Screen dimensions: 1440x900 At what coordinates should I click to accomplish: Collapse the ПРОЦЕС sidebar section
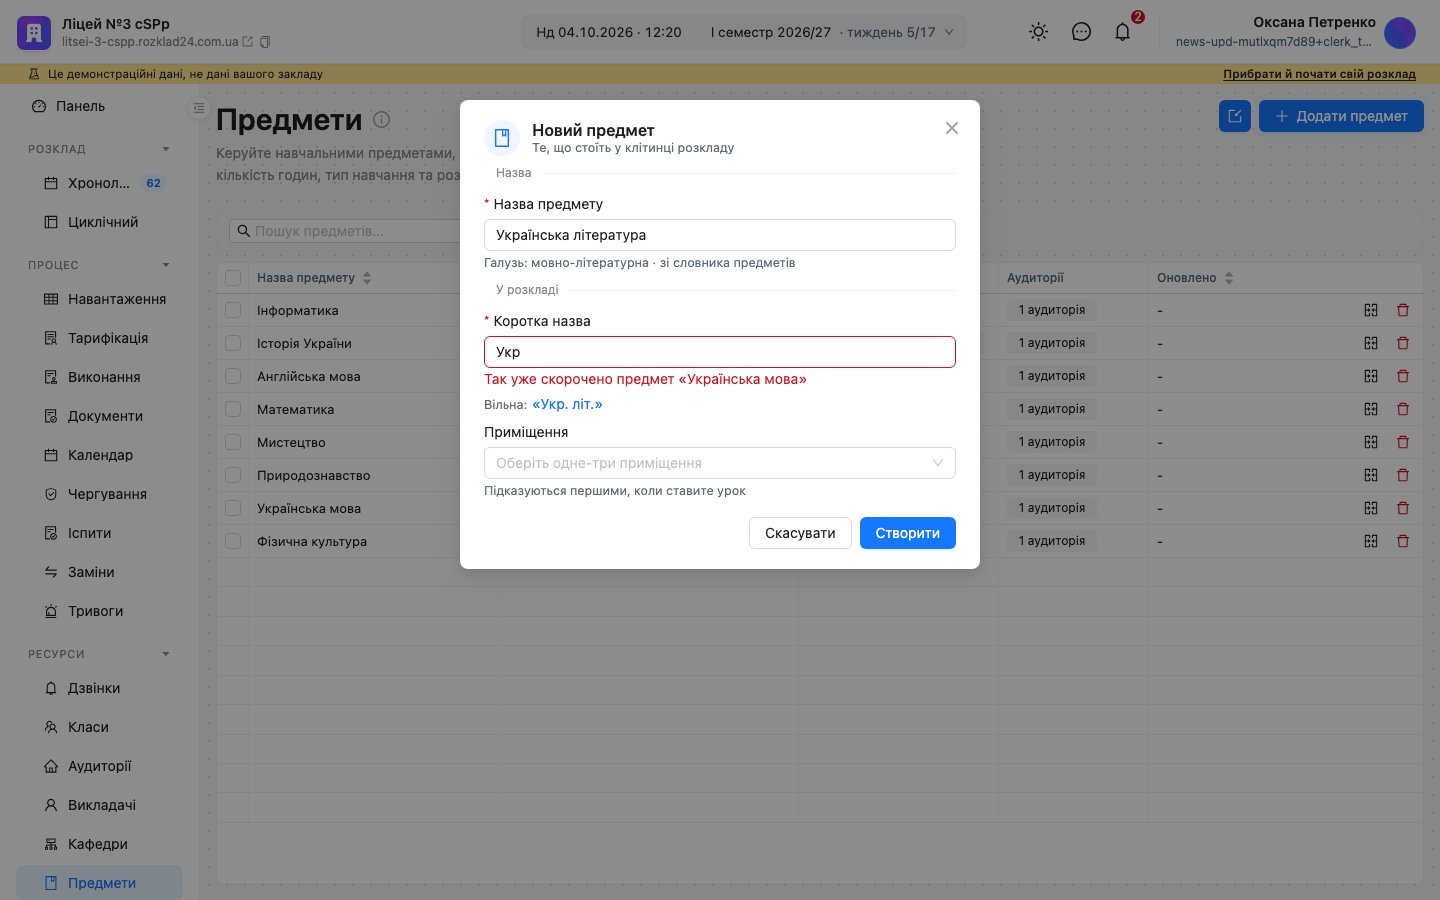(166, 265)
